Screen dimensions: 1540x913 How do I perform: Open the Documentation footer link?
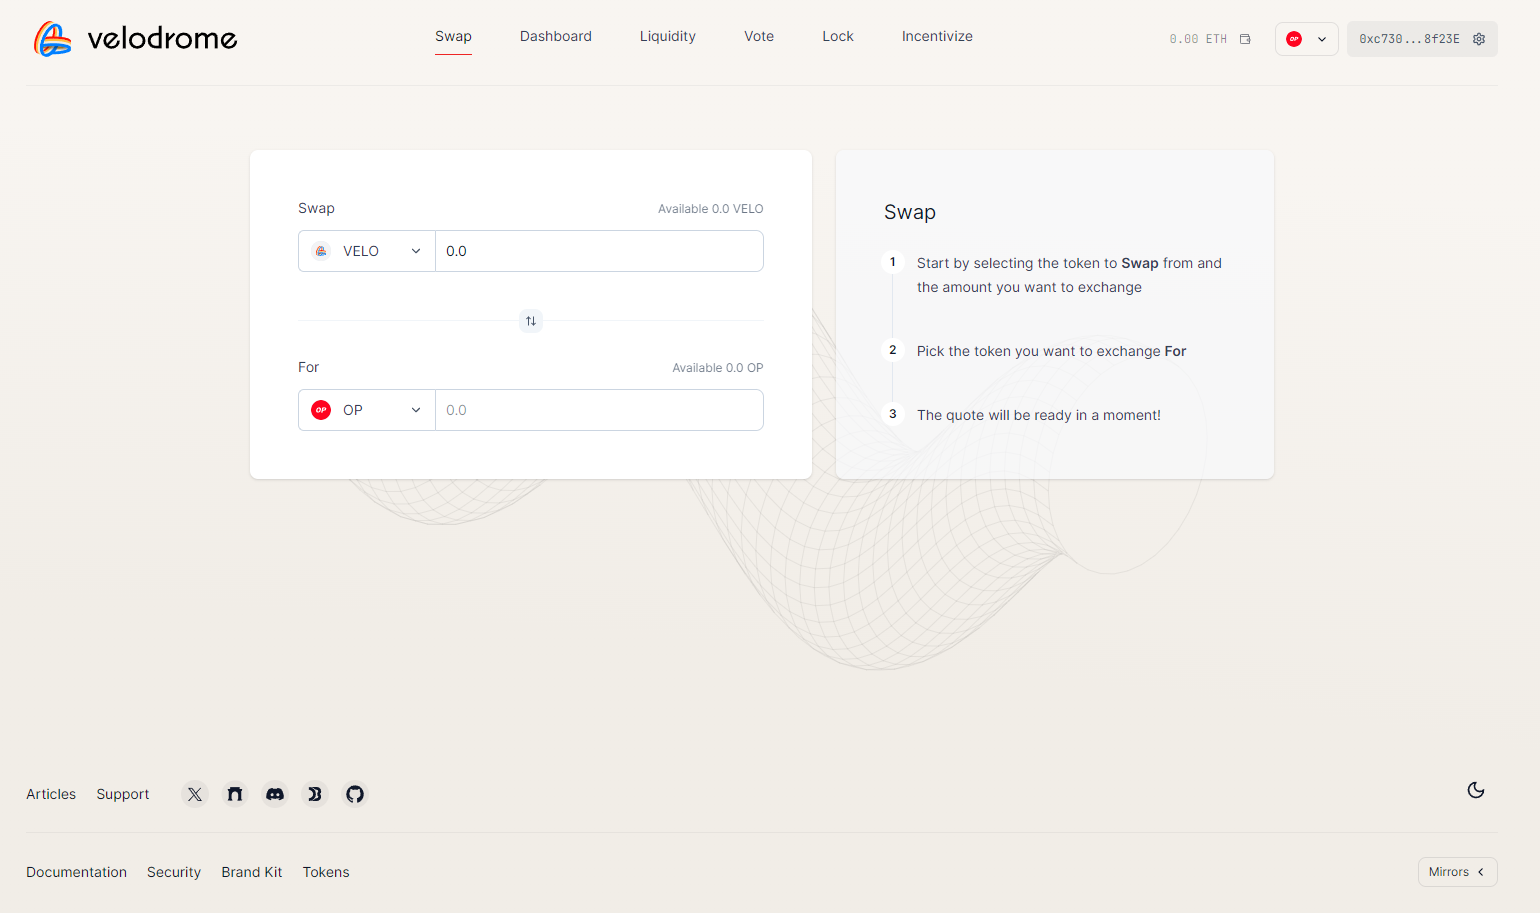click(x=76, y=872)
